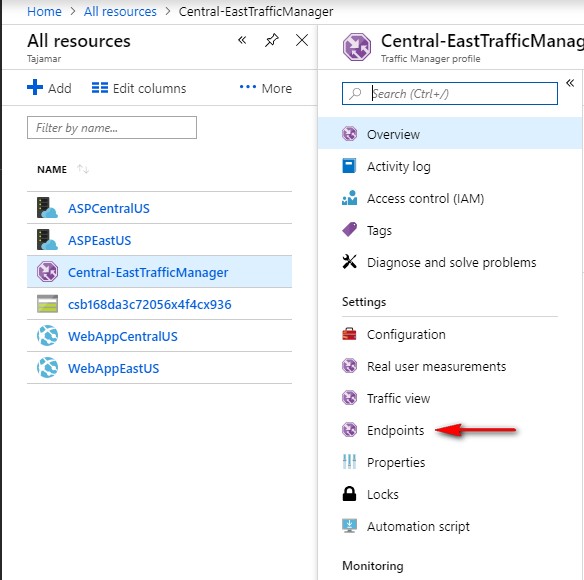Click the Central-EastTrafficManager breadcrumb text
The width and height of the screenshot is (584, 580).
coord(256,12)
